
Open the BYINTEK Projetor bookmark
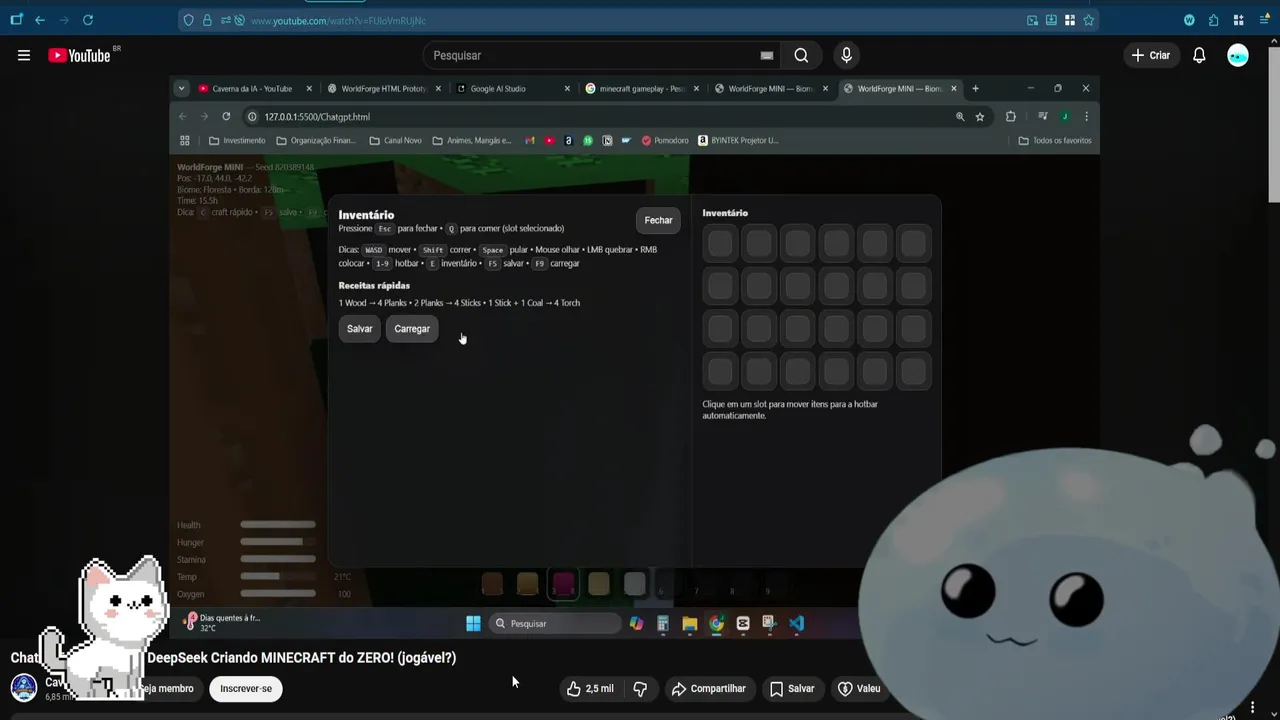[x=738, y=141]
